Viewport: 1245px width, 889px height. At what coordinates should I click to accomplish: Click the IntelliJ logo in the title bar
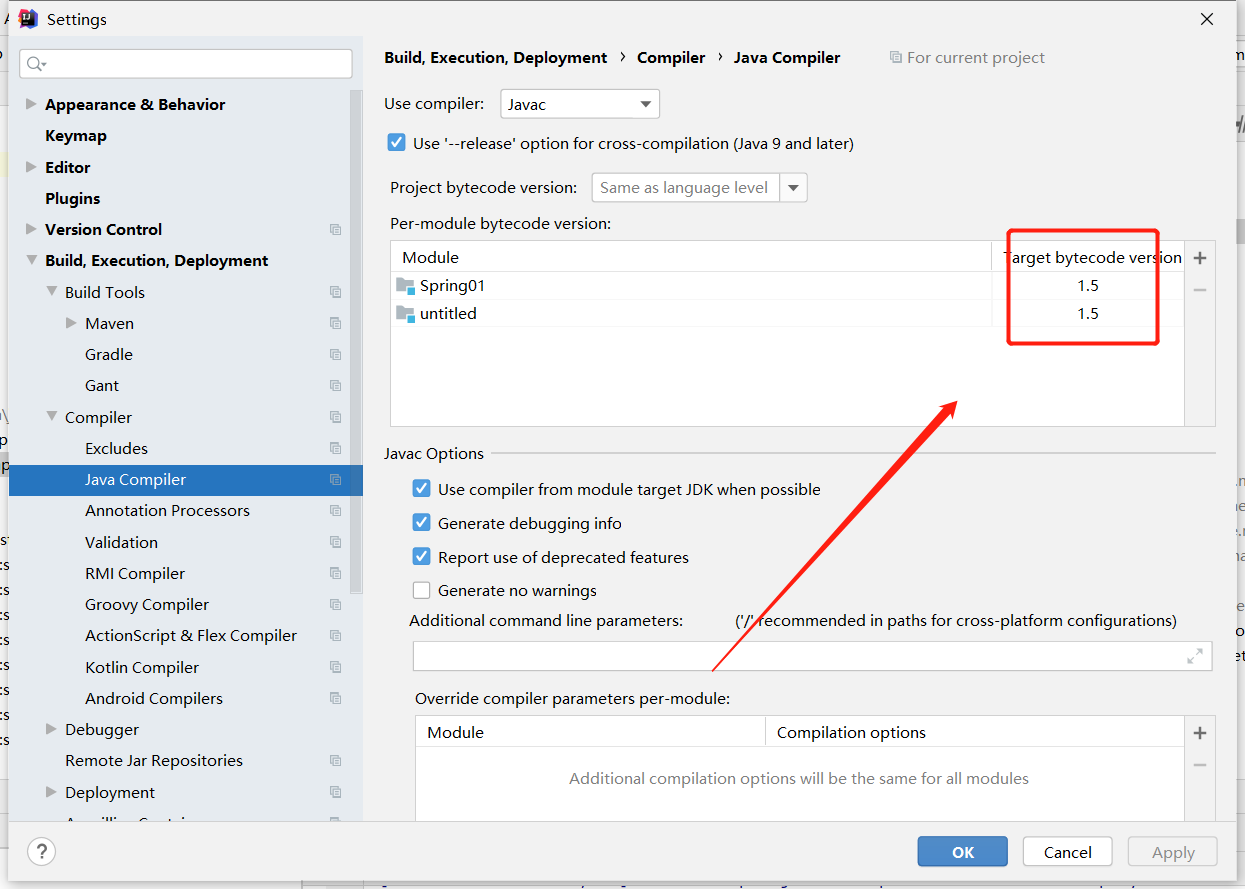(x=28, y=19)
